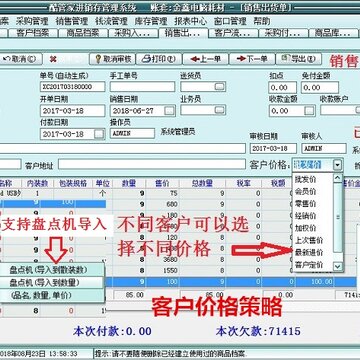Open the 窗口管理 menu
This screenshot has width=360, height=360.
[x=230, y=21]
